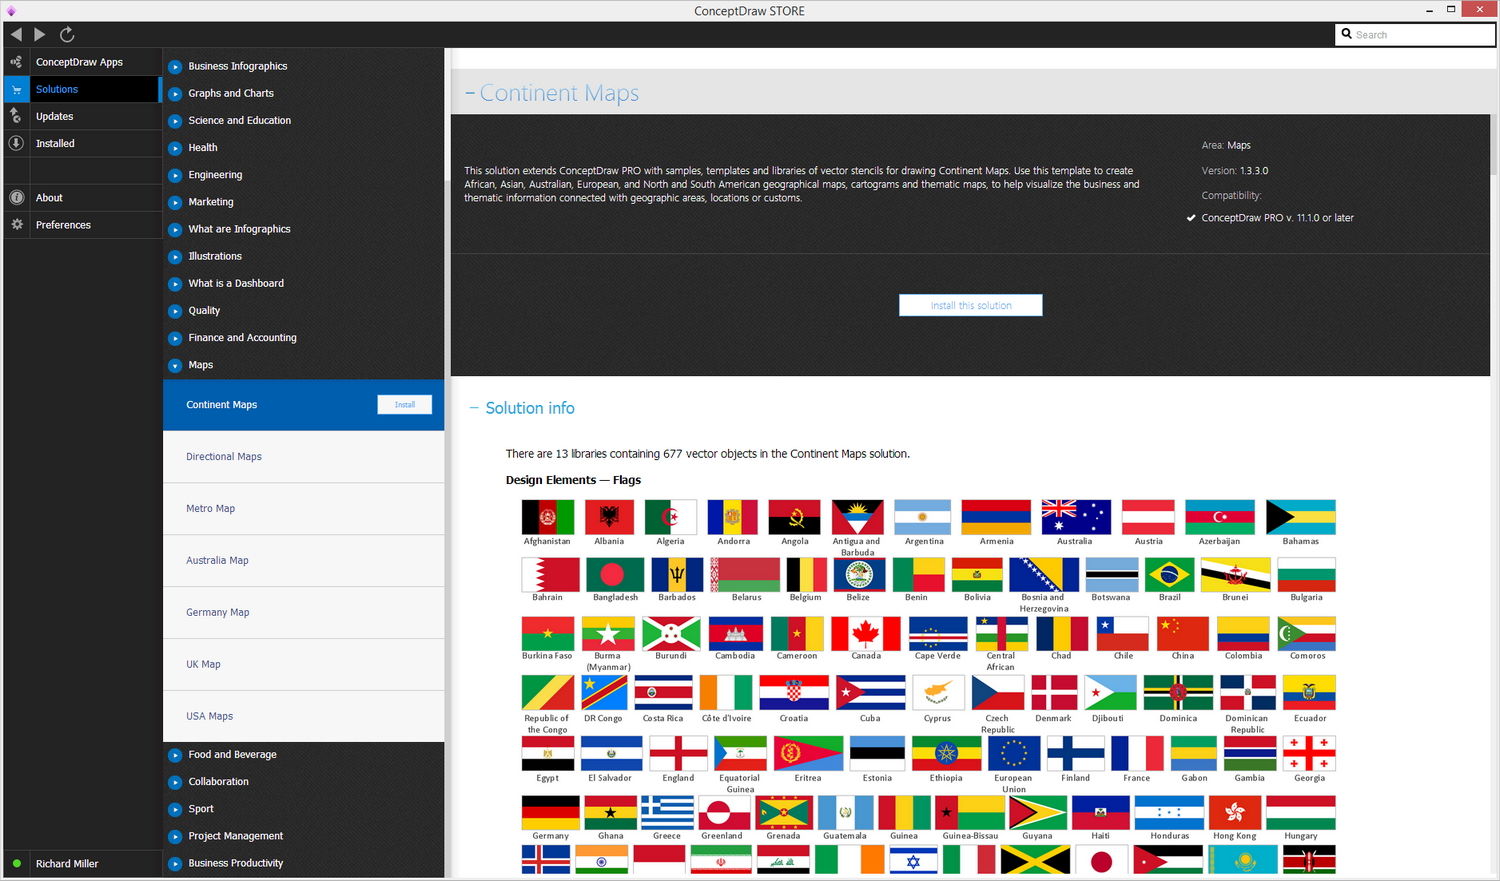Image resolution: width=1500 pixels, height=881 pixels.
Task: Click the green status dot beside Richard Miller
Action: (x=17, y=863)
